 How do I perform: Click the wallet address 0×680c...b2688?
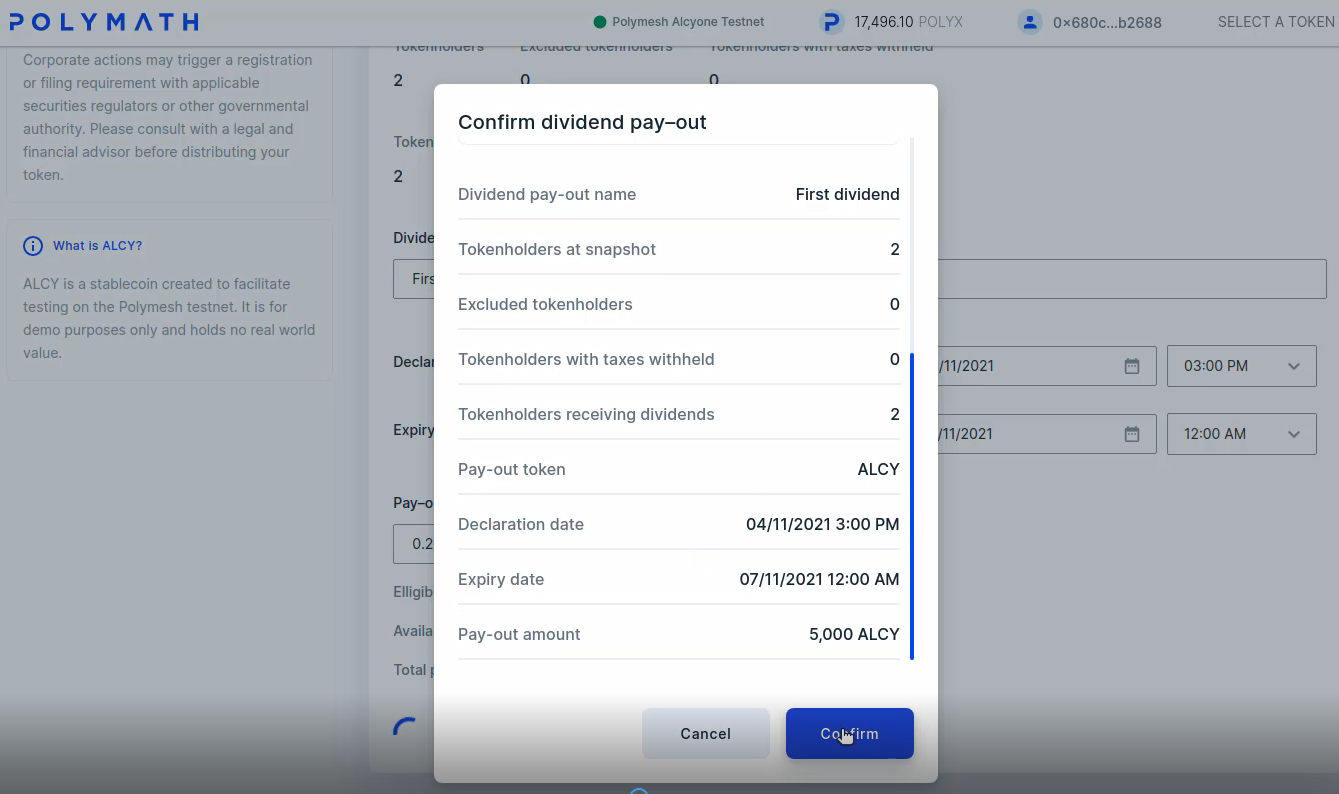click(x=1107, y=22)
